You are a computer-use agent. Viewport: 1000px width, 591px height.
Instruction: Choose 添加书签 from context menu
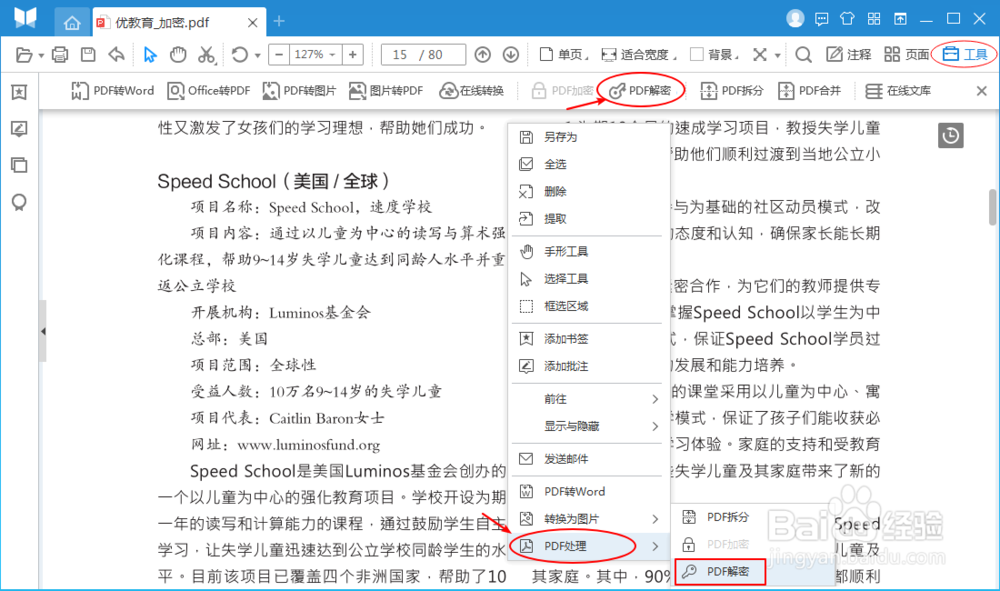590,339
